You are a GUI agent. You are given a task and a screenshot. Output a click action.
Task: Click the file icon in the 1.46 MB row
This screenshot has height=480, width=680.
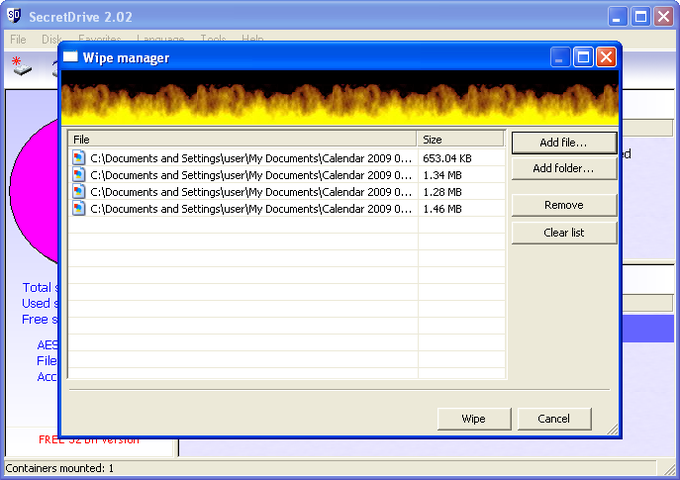[78, 208]
